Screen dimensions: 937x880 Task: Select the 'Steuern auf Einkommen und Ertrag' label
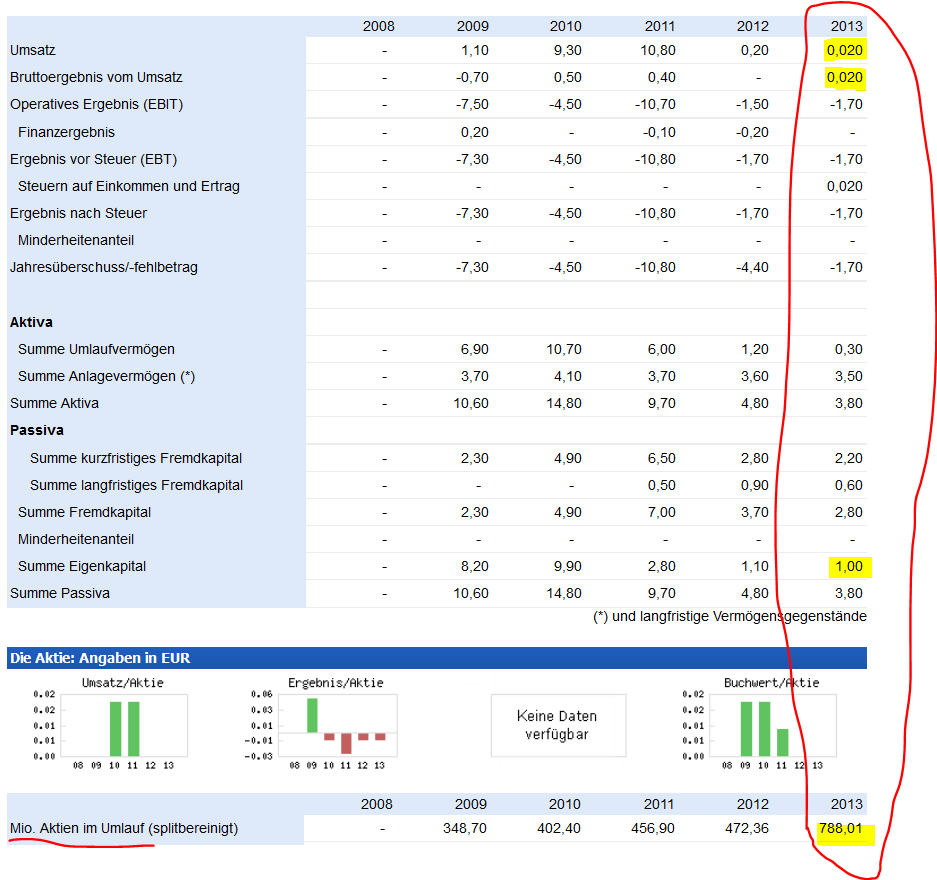pos(128,186)
